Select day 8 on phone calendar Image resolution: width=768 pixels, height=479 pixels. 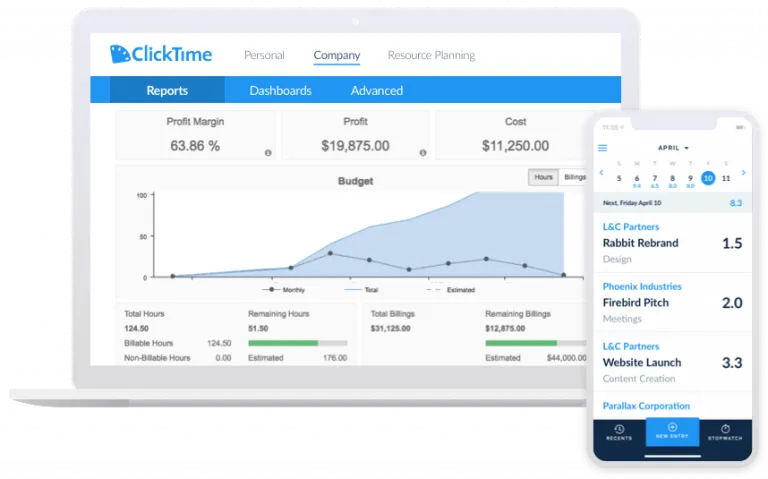click(x=672, y=180)
